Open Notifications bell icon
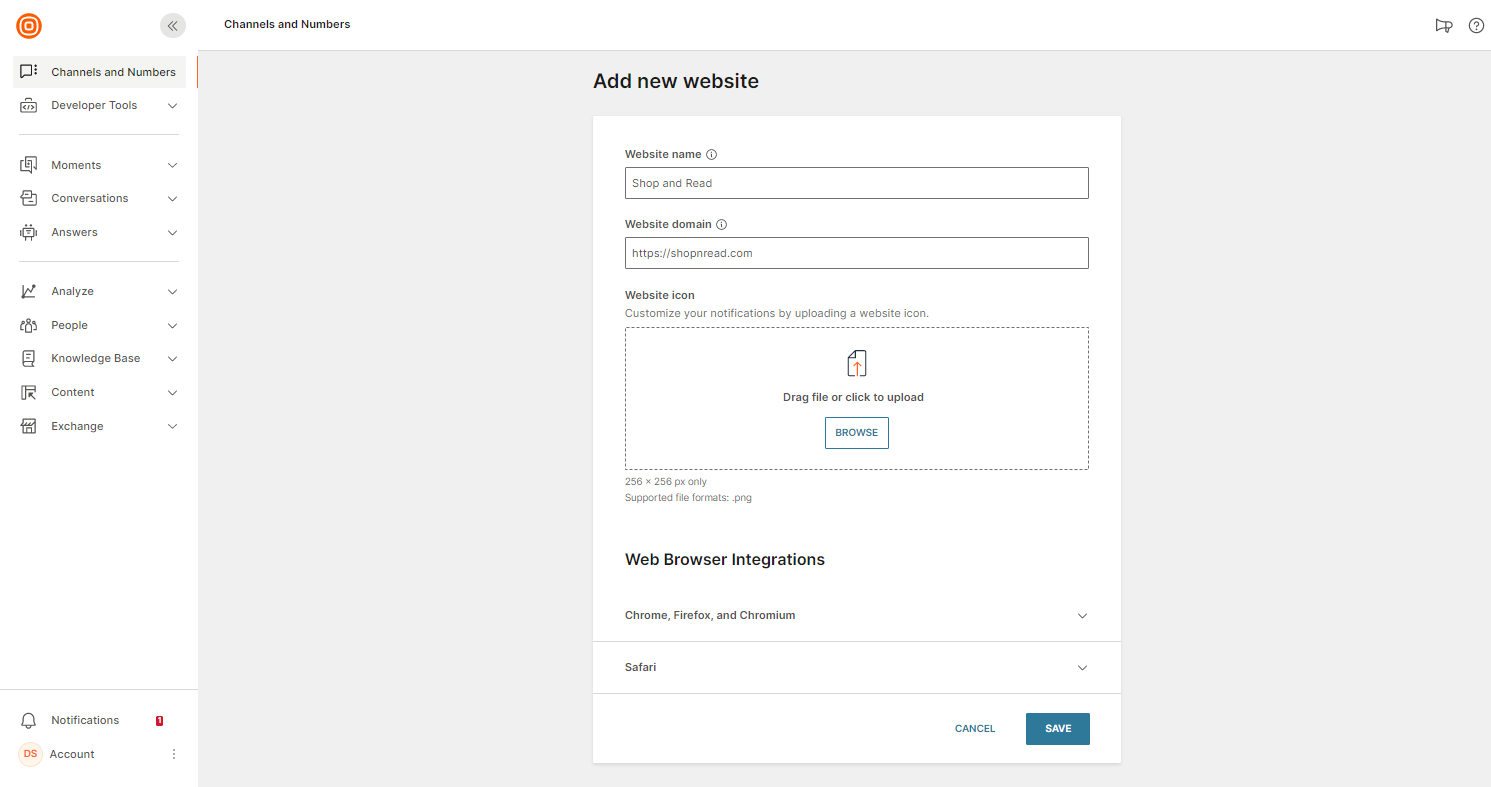 tap(29, 720)
